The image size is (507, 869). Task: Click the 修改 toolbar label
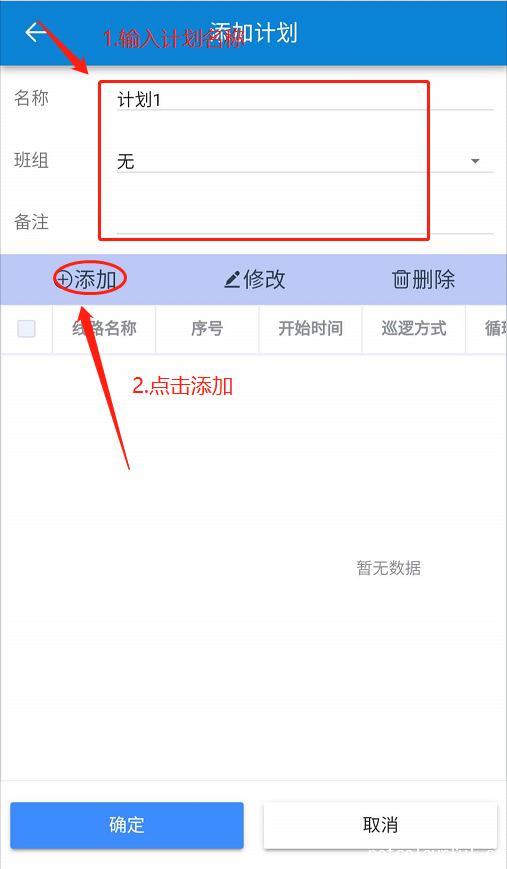point(264,279)
